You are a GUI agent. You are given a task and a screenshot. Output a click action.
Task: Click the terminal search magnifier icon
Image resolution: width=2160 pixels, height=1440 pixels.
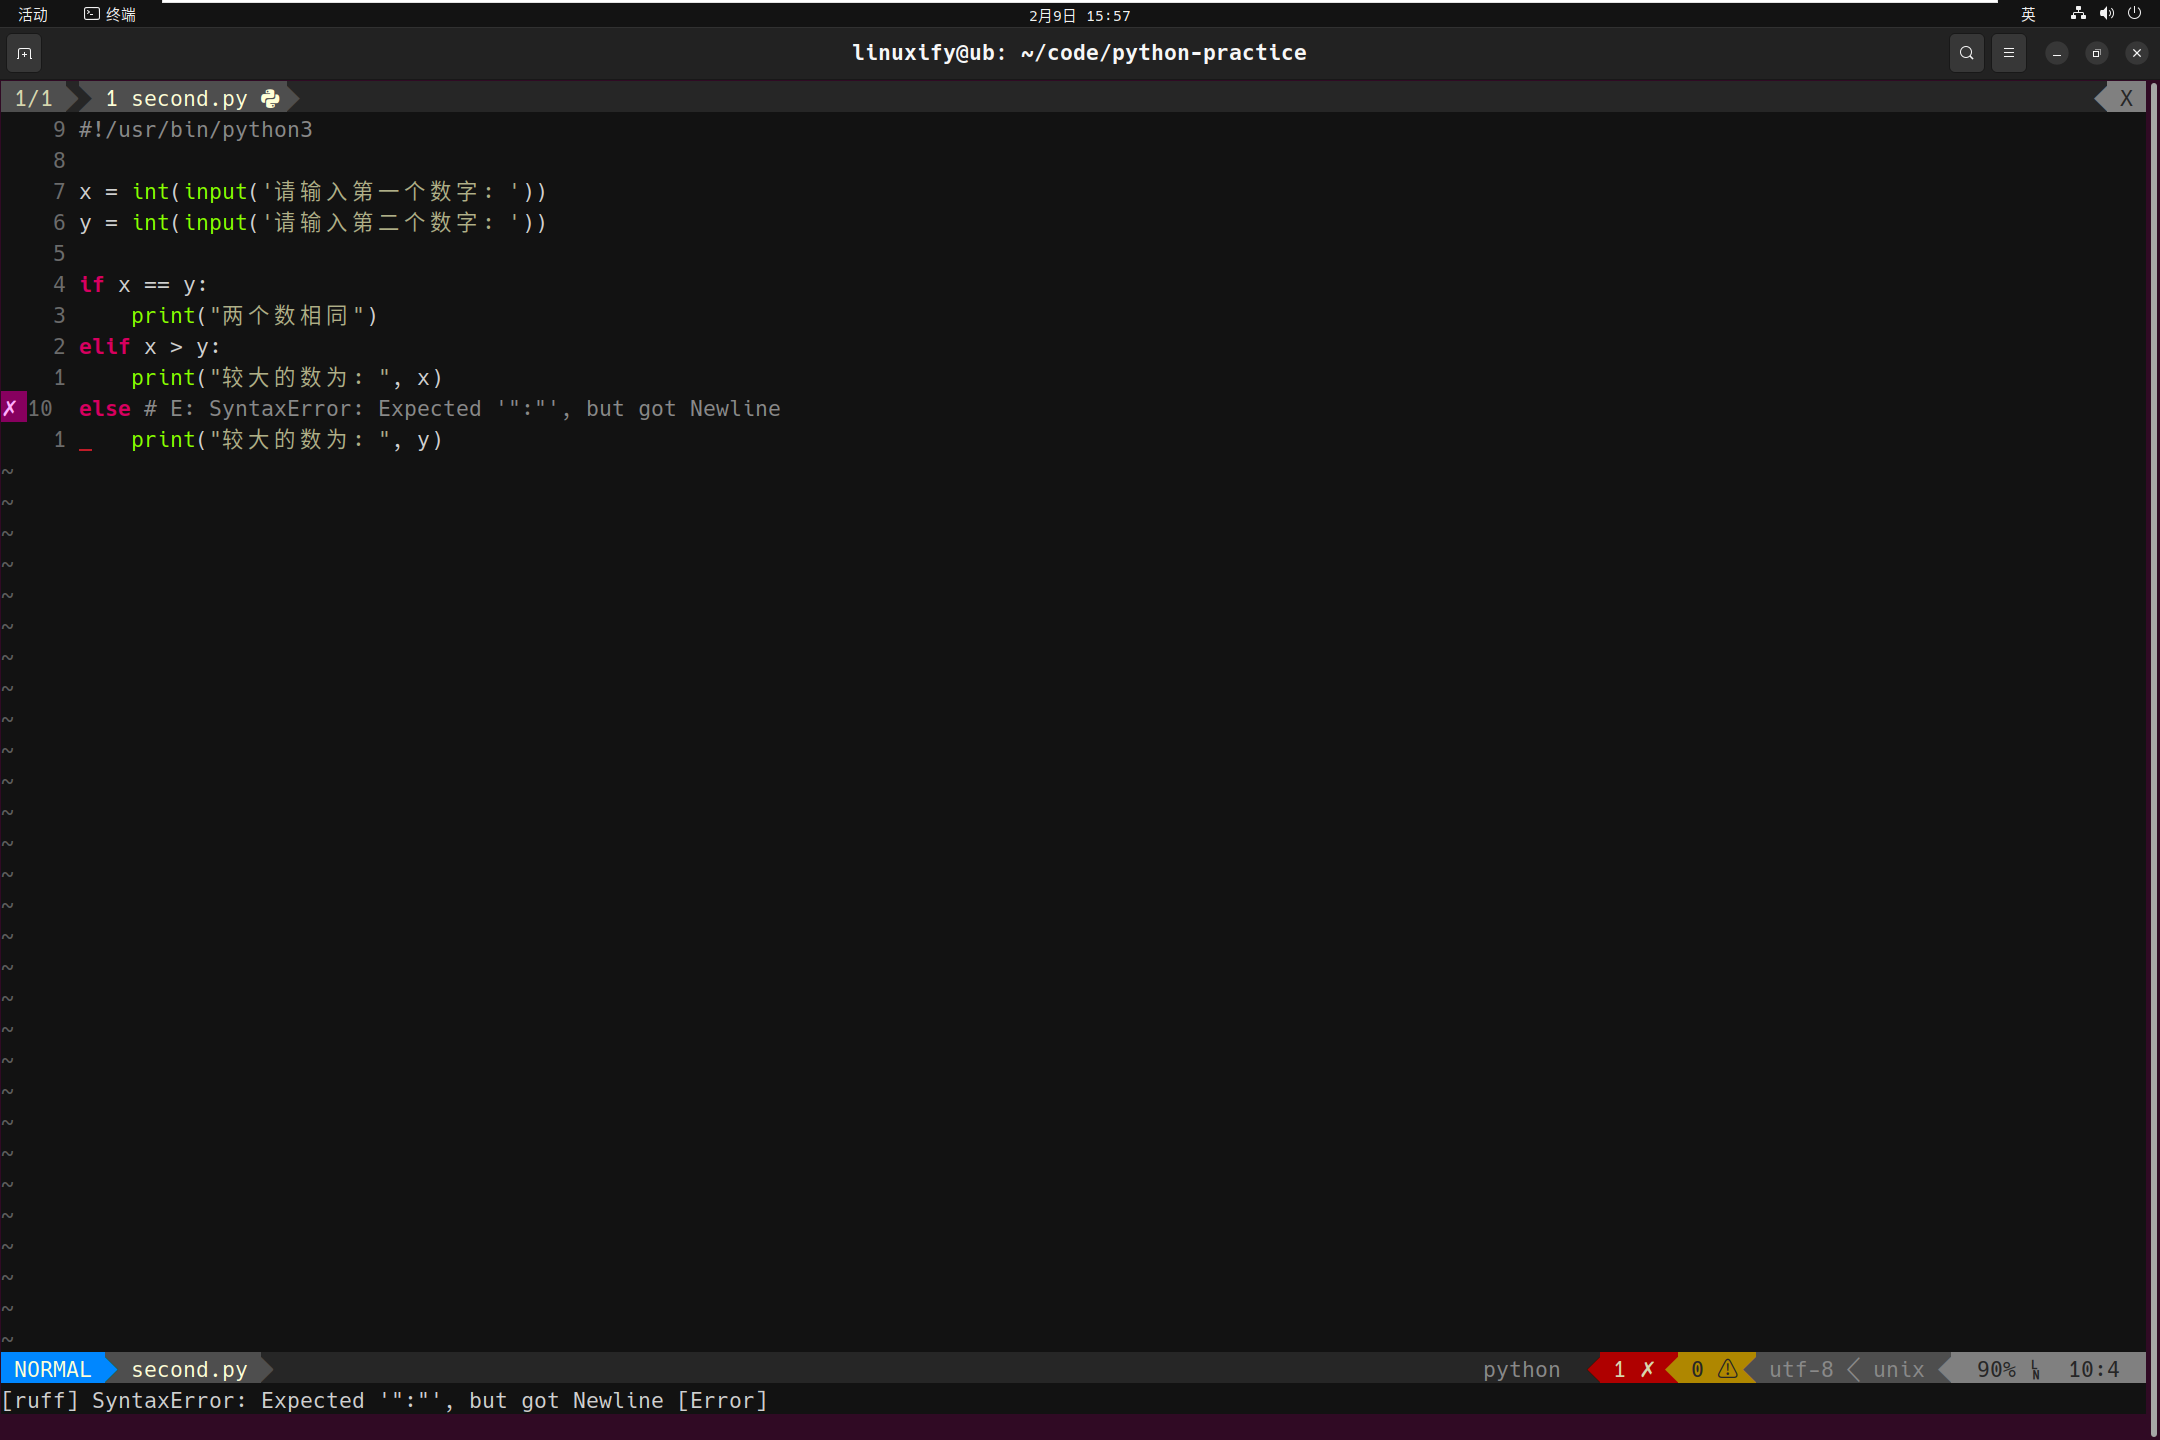click(x=1966, y=53)
